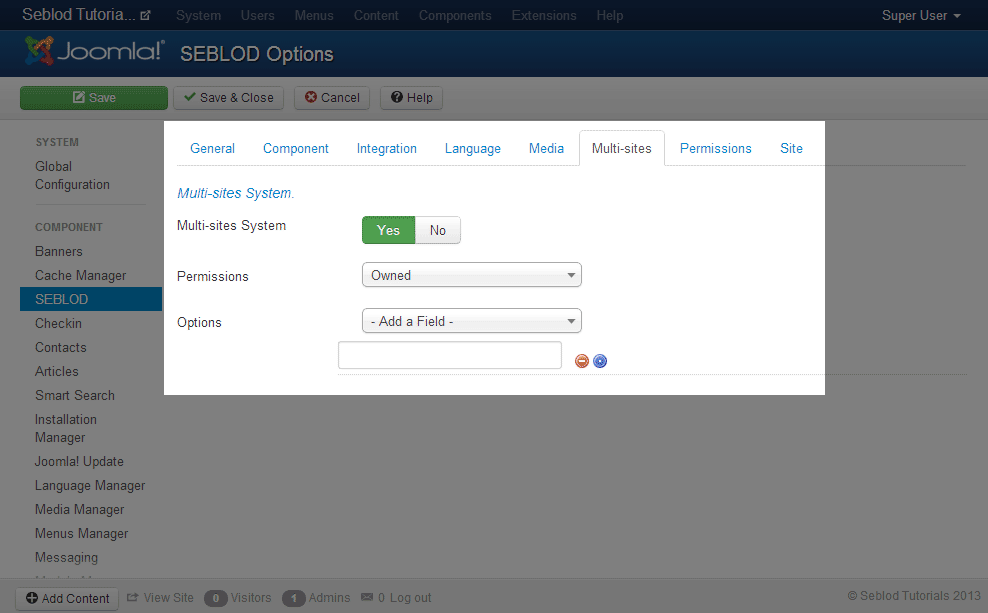Switch to the Component tab
Viewport: 988px width, 613px height.
tap(296, 149)
